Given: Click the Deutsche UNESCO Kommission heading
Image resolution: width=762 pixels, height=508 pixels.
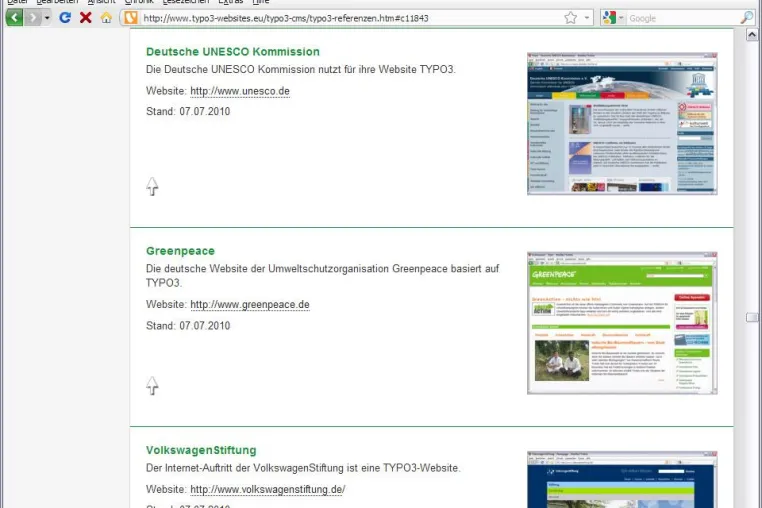Looking at the screenshot, I should 233,52.
